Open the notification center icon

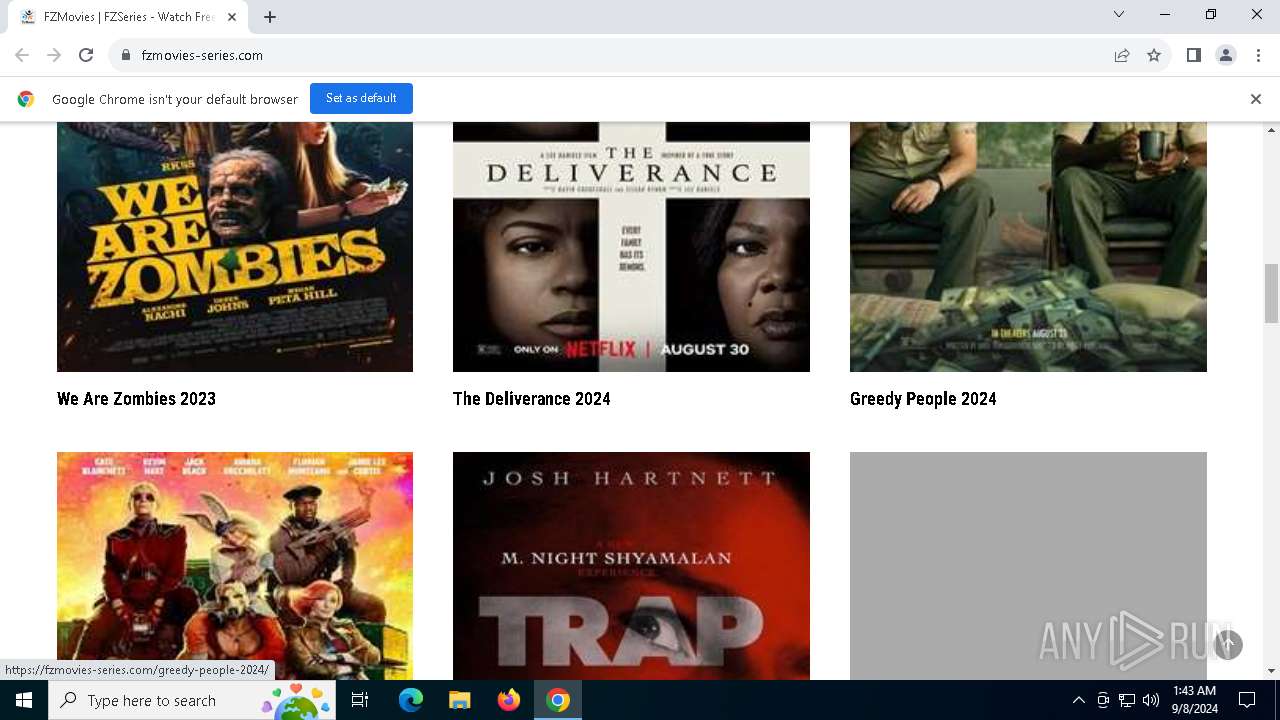[1247, 700]
